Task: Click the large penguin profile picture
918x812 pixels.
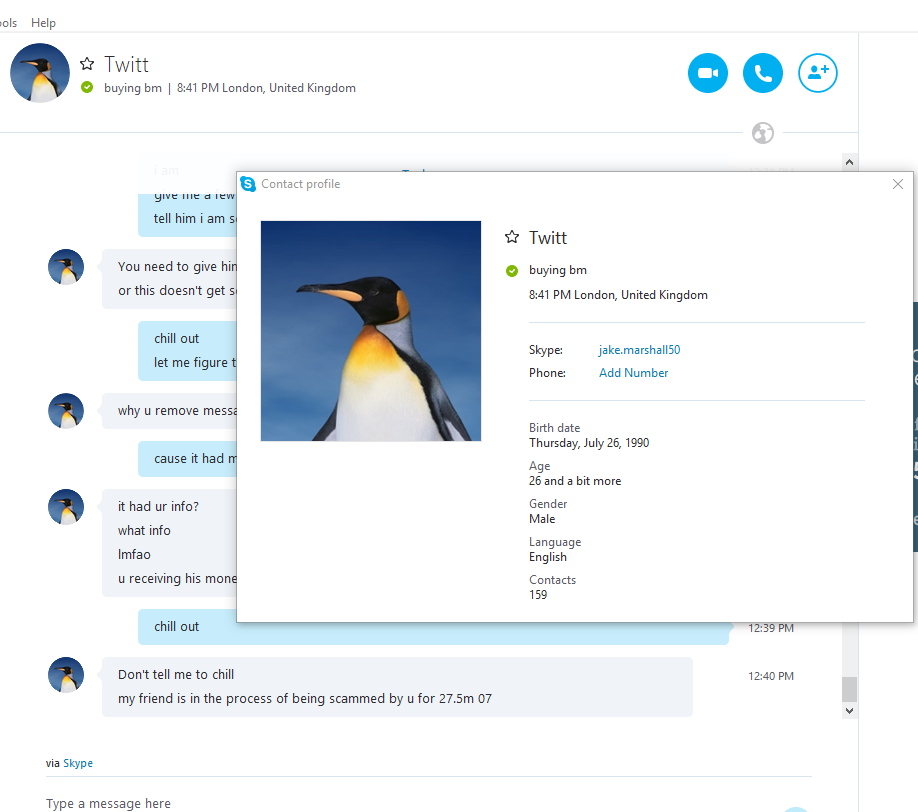Action: point(371,331)
